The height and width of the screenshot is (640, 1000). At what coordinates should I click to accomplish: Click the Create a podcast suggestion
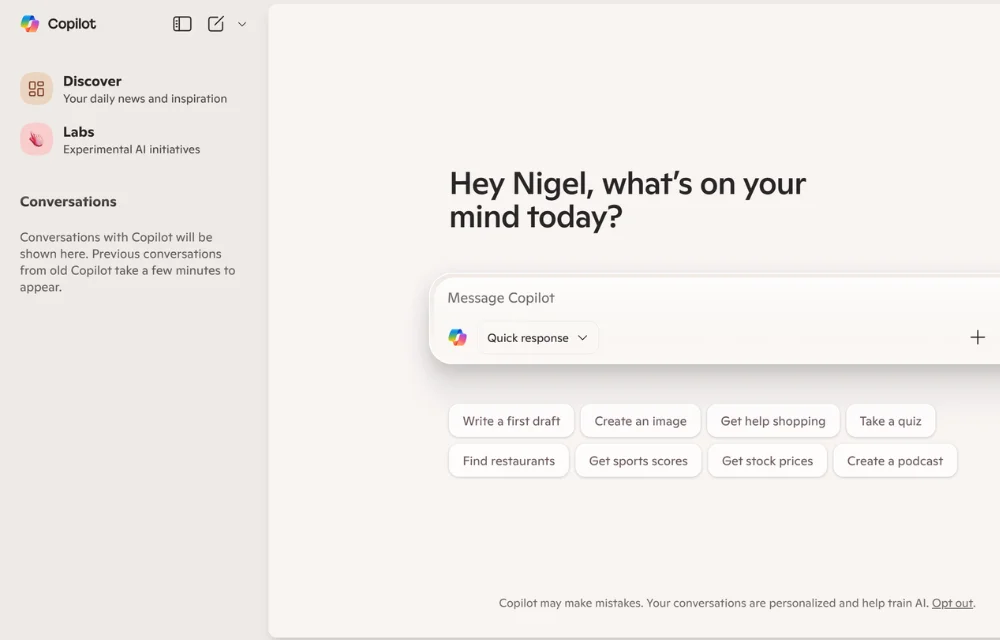click(895, 460)
